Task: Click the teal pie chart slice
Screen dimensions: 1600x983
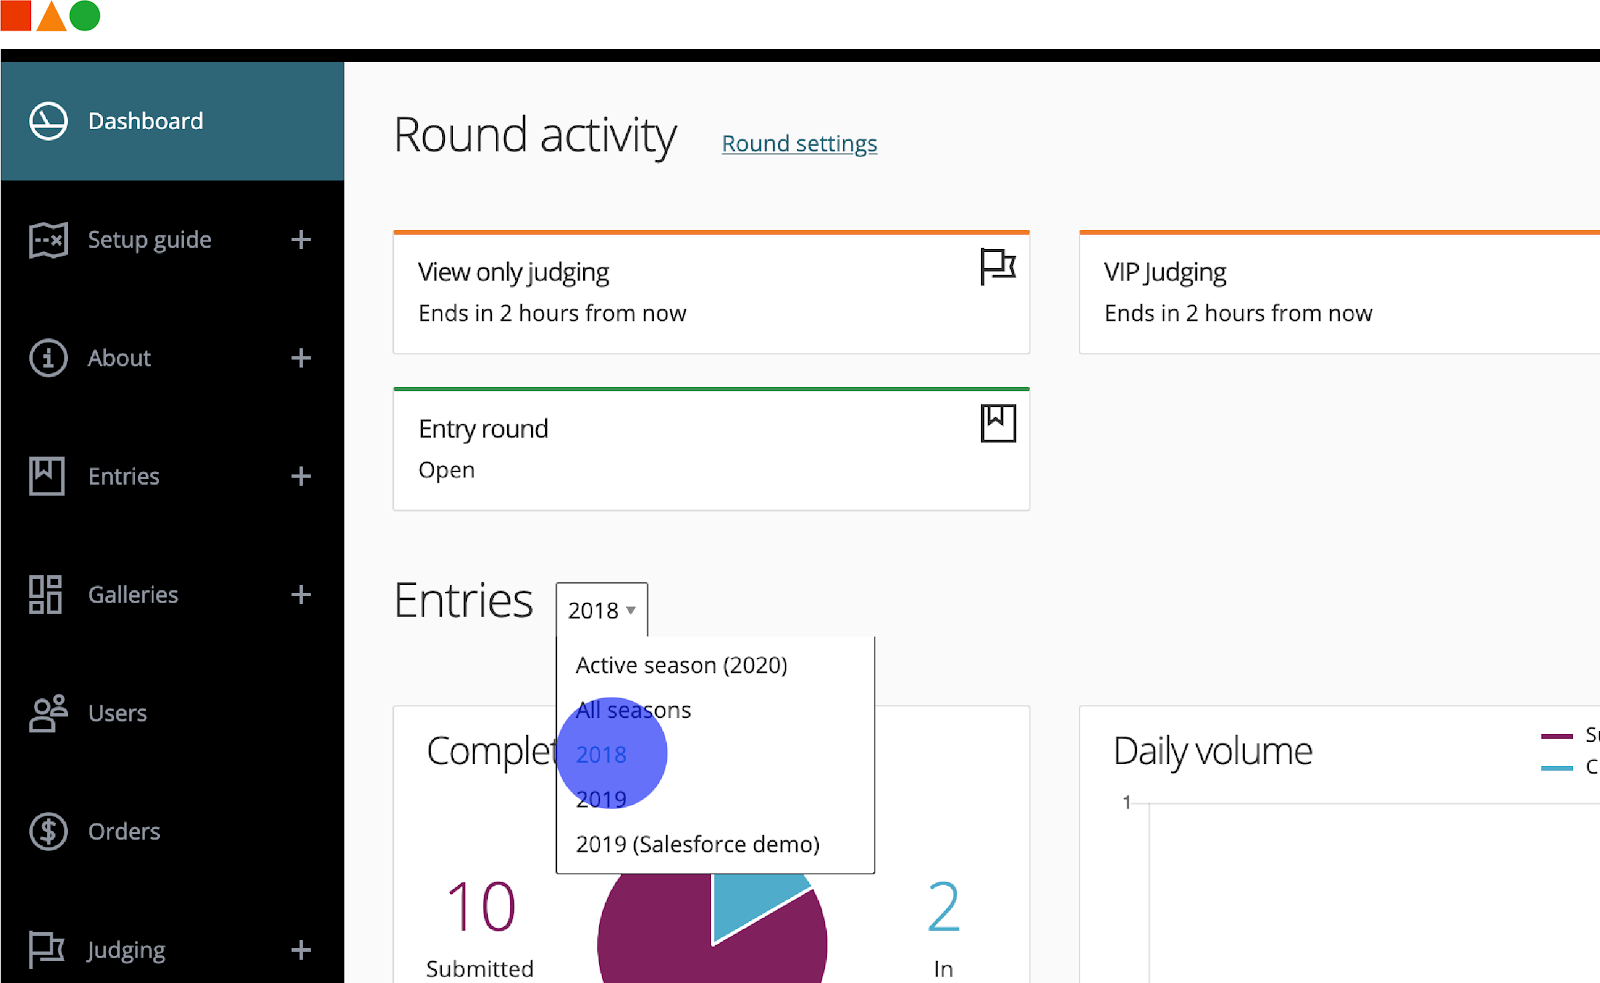Action: (x=753, y=900)
